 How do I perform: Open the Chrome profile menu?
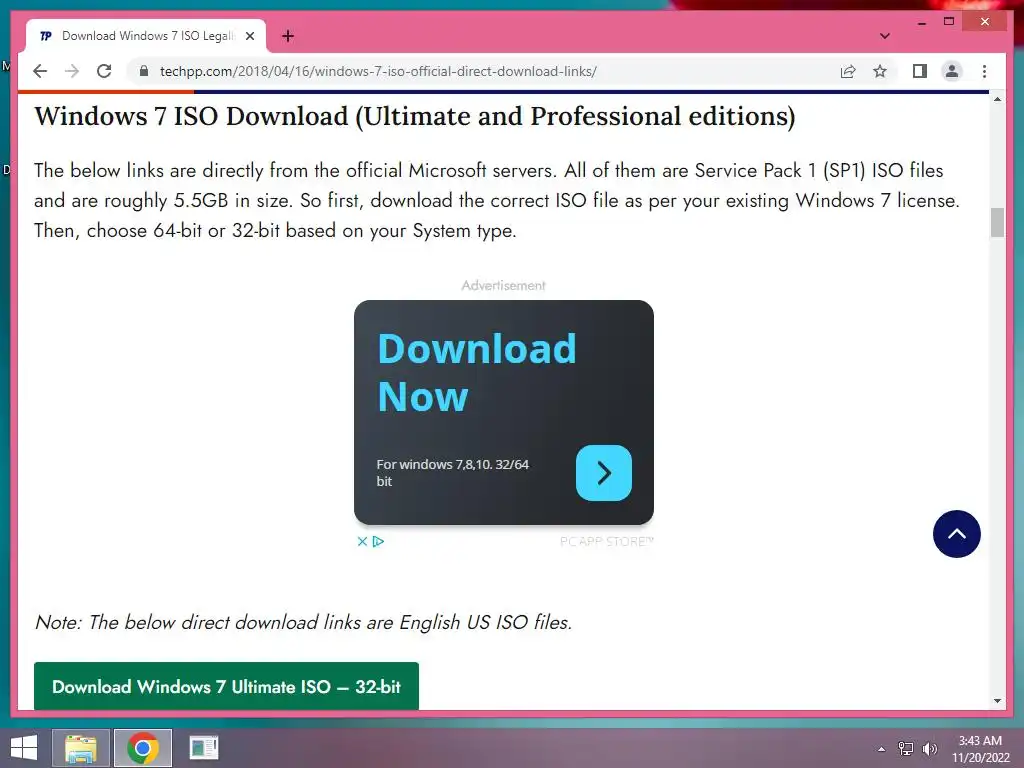952,71
